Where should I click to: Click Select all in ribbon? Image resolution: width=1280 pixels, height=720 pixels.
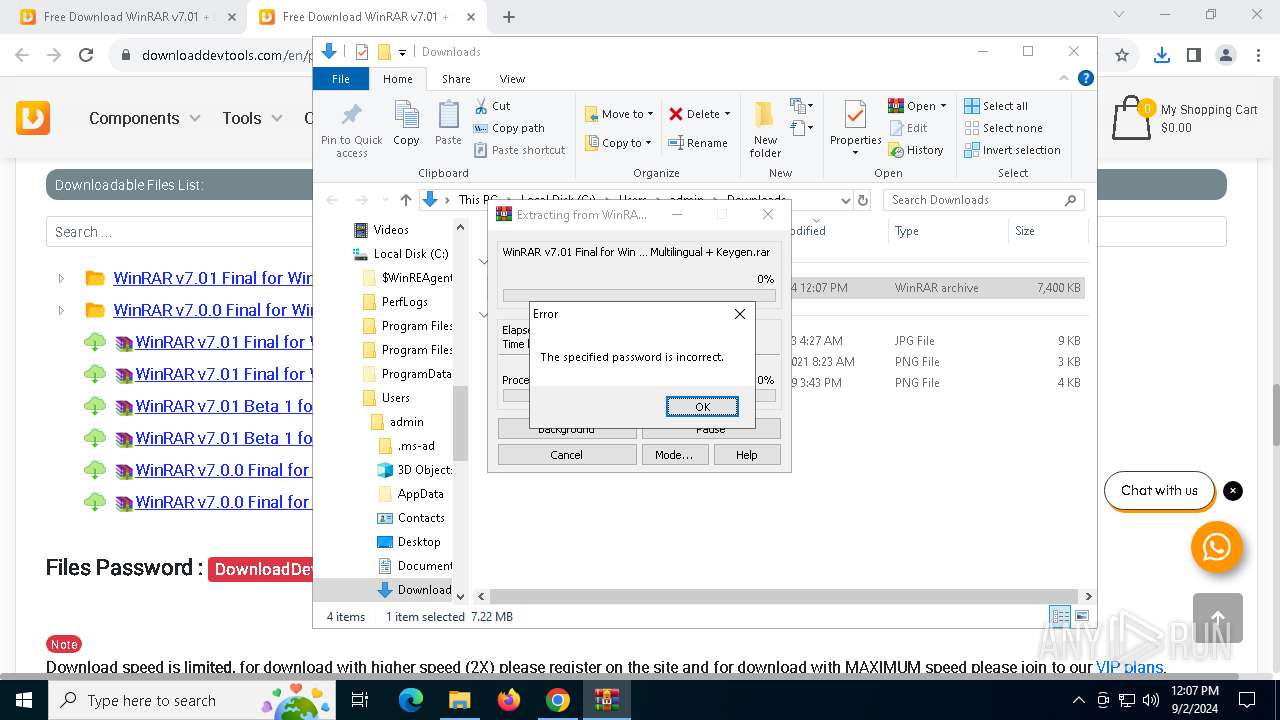point(996,106)
